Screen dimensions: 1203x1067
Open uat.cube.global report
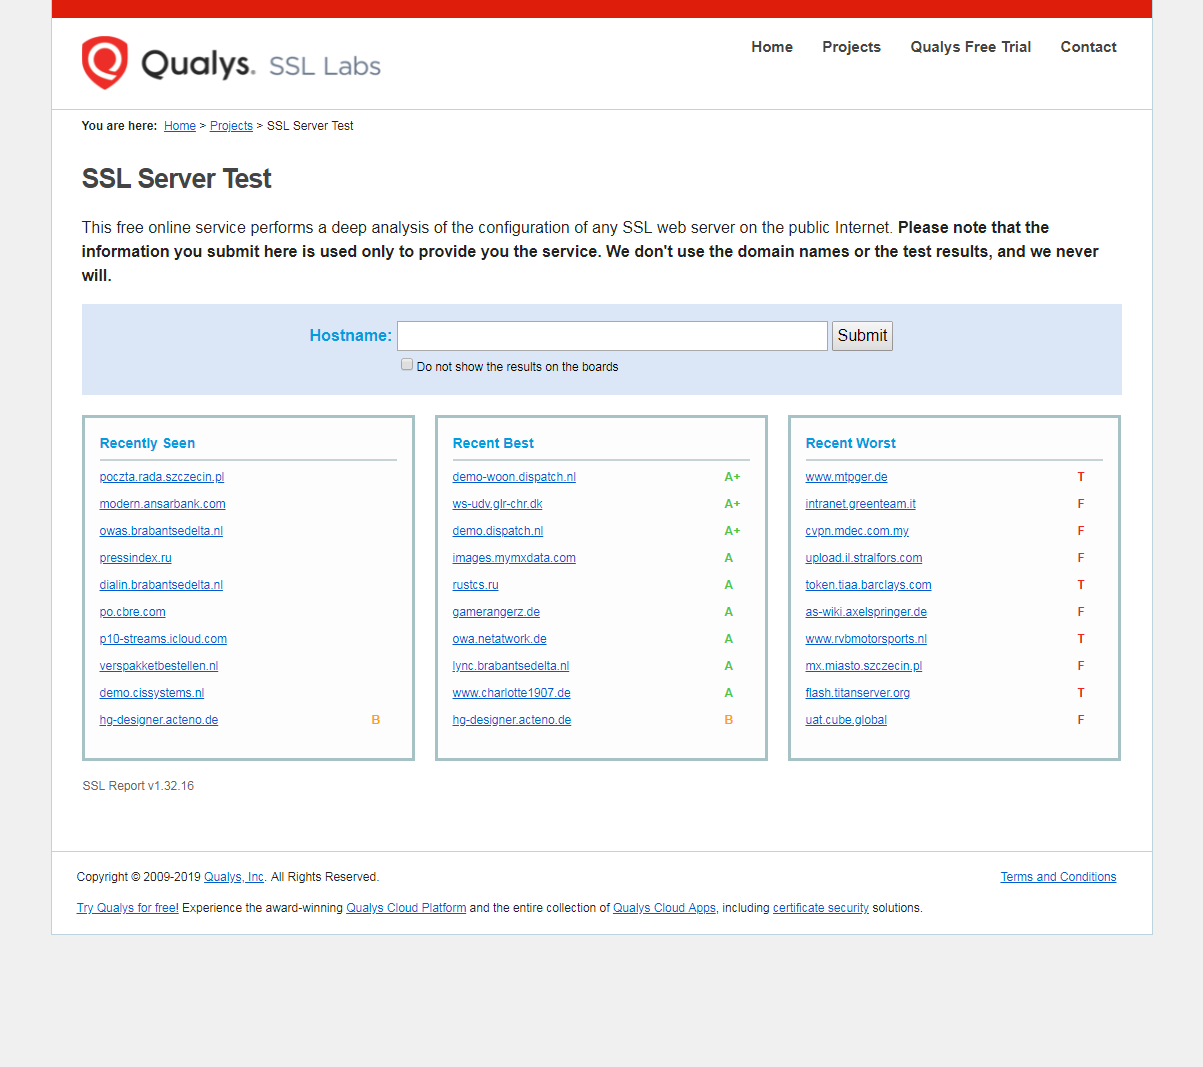point(846,720)
